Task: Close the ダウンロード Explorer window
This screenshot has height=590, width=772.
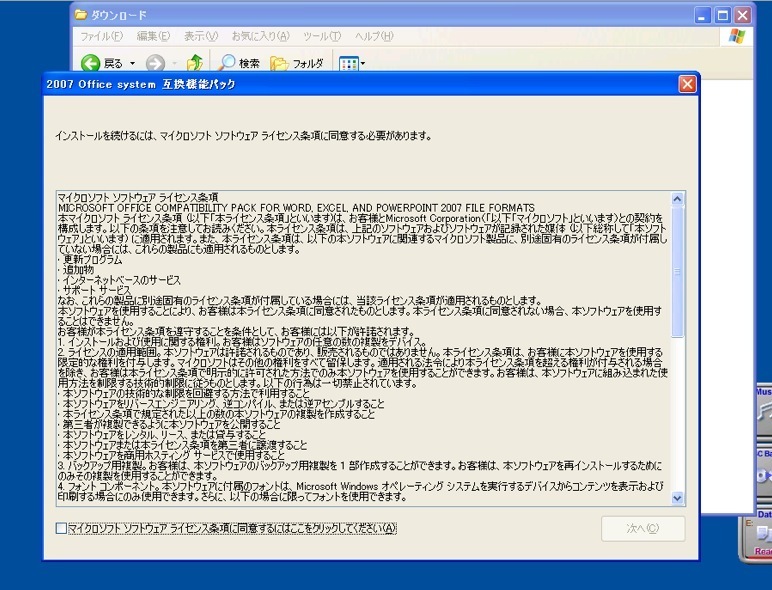Action: pyautogui.click(x=743, y=16)
